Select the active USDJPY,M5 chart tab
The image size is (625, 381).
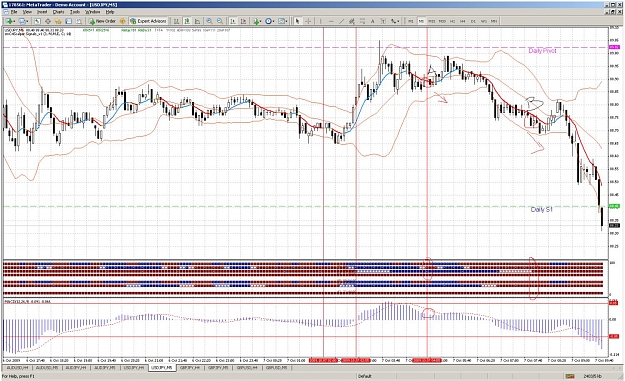[x=162, y=367]
